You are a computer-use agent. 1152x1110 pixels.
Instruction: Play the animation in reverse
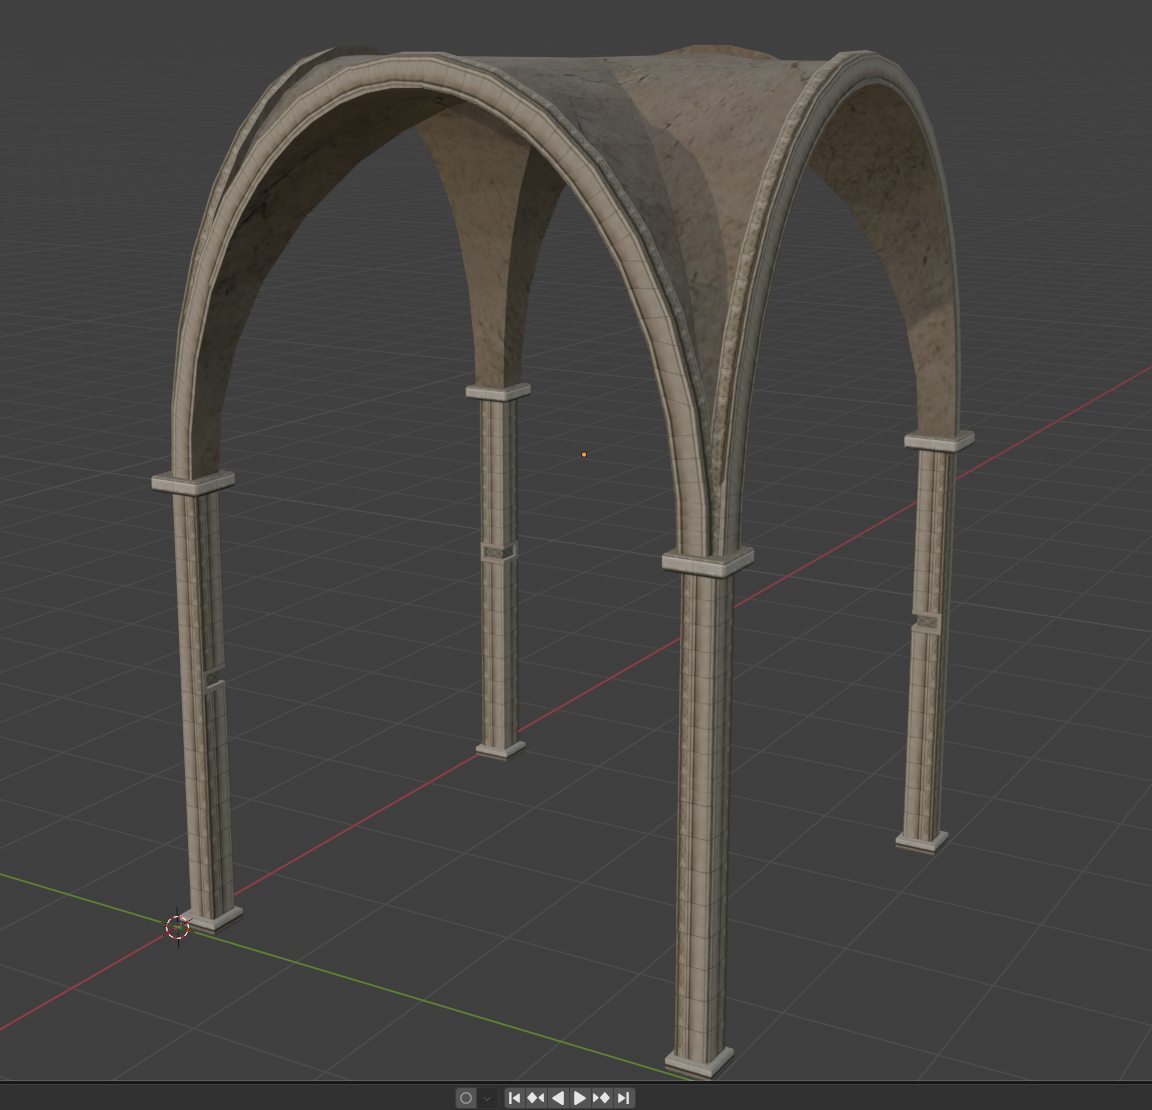click(558, 1098)
